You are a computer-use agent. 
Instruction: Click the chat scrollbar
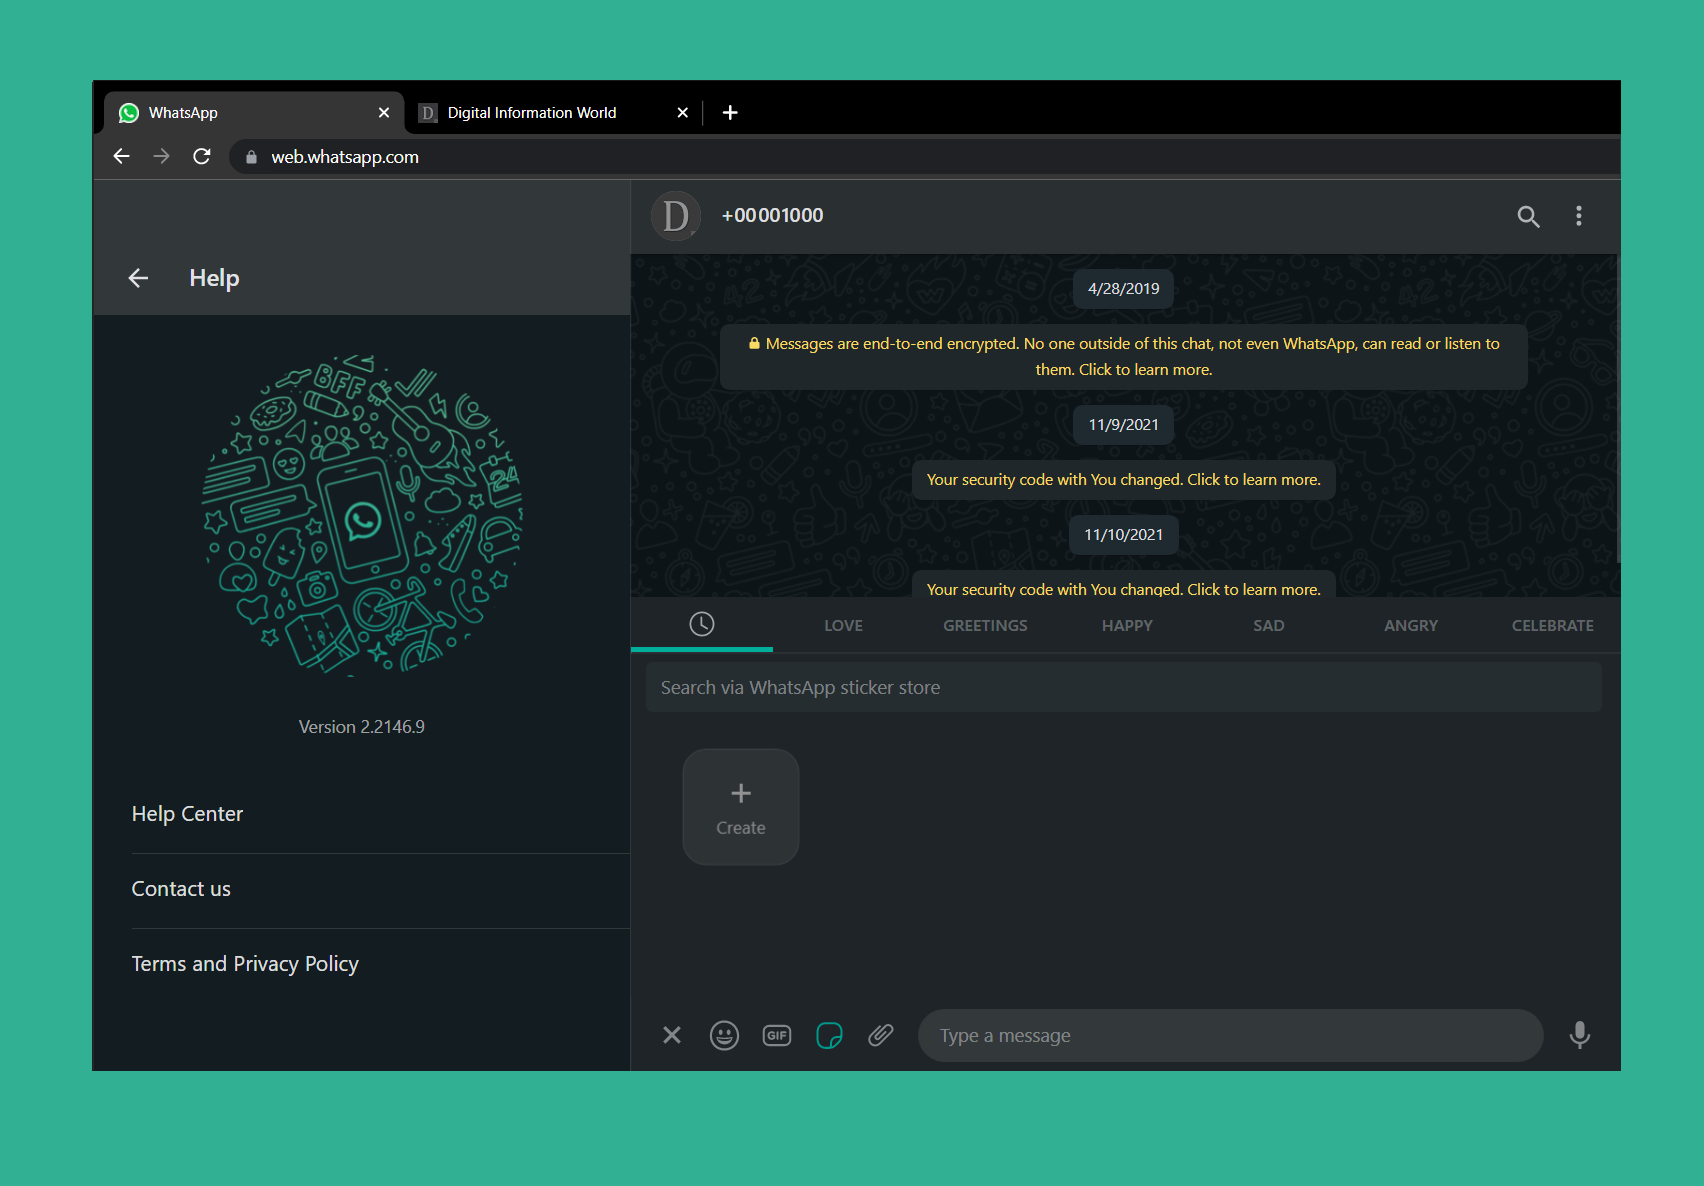(1618, 410)
